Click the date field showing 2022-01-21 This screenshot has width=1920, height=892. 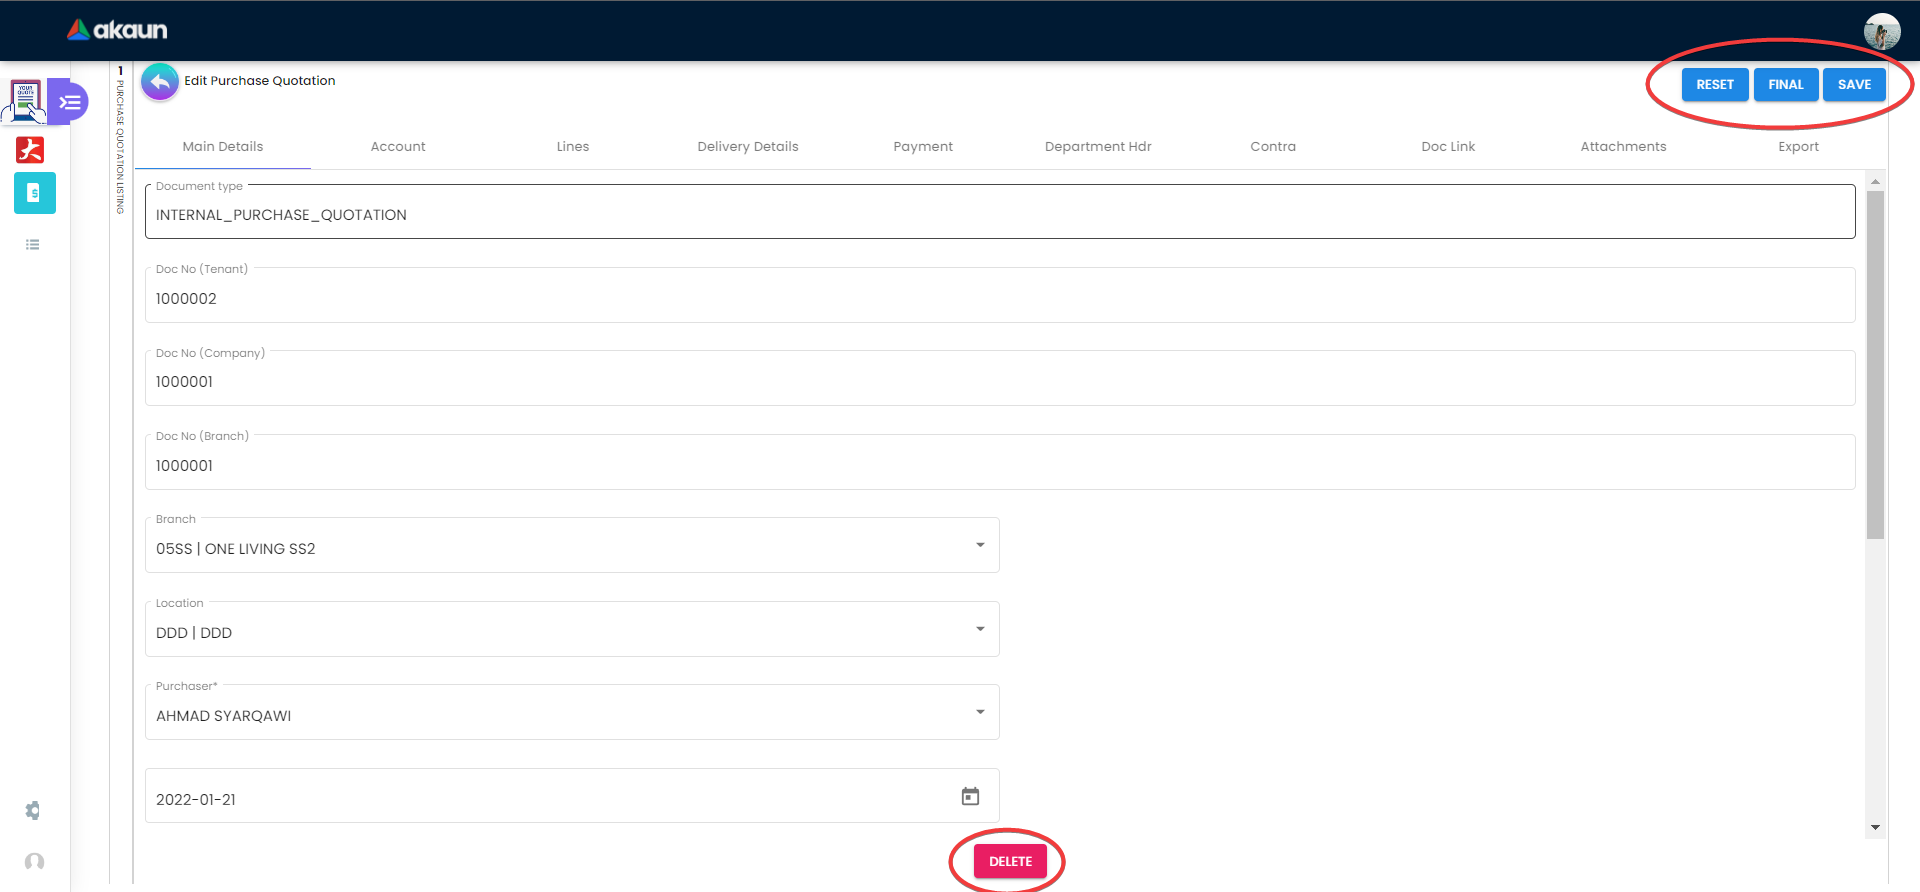[x=572, y=796]
